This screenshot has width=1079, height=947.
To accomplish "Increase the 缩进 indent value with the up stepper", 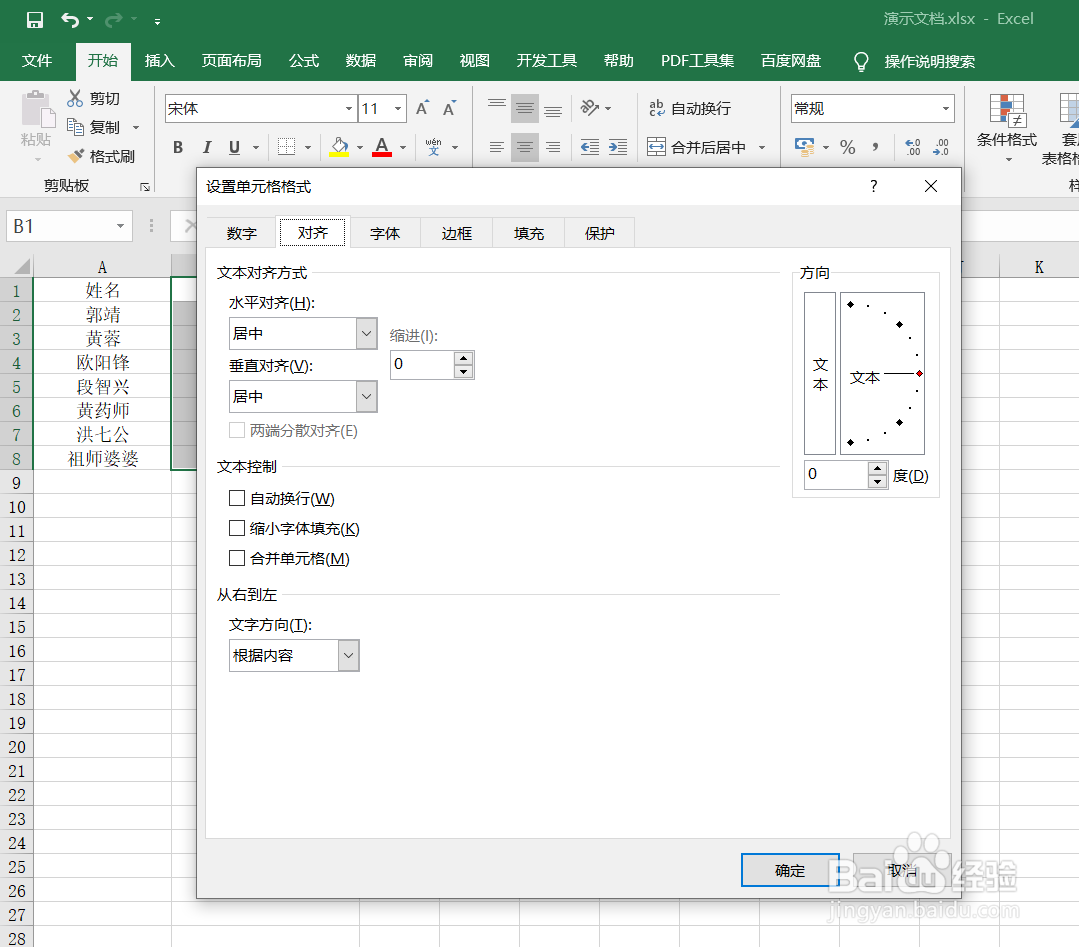I will tap(464, 358).
